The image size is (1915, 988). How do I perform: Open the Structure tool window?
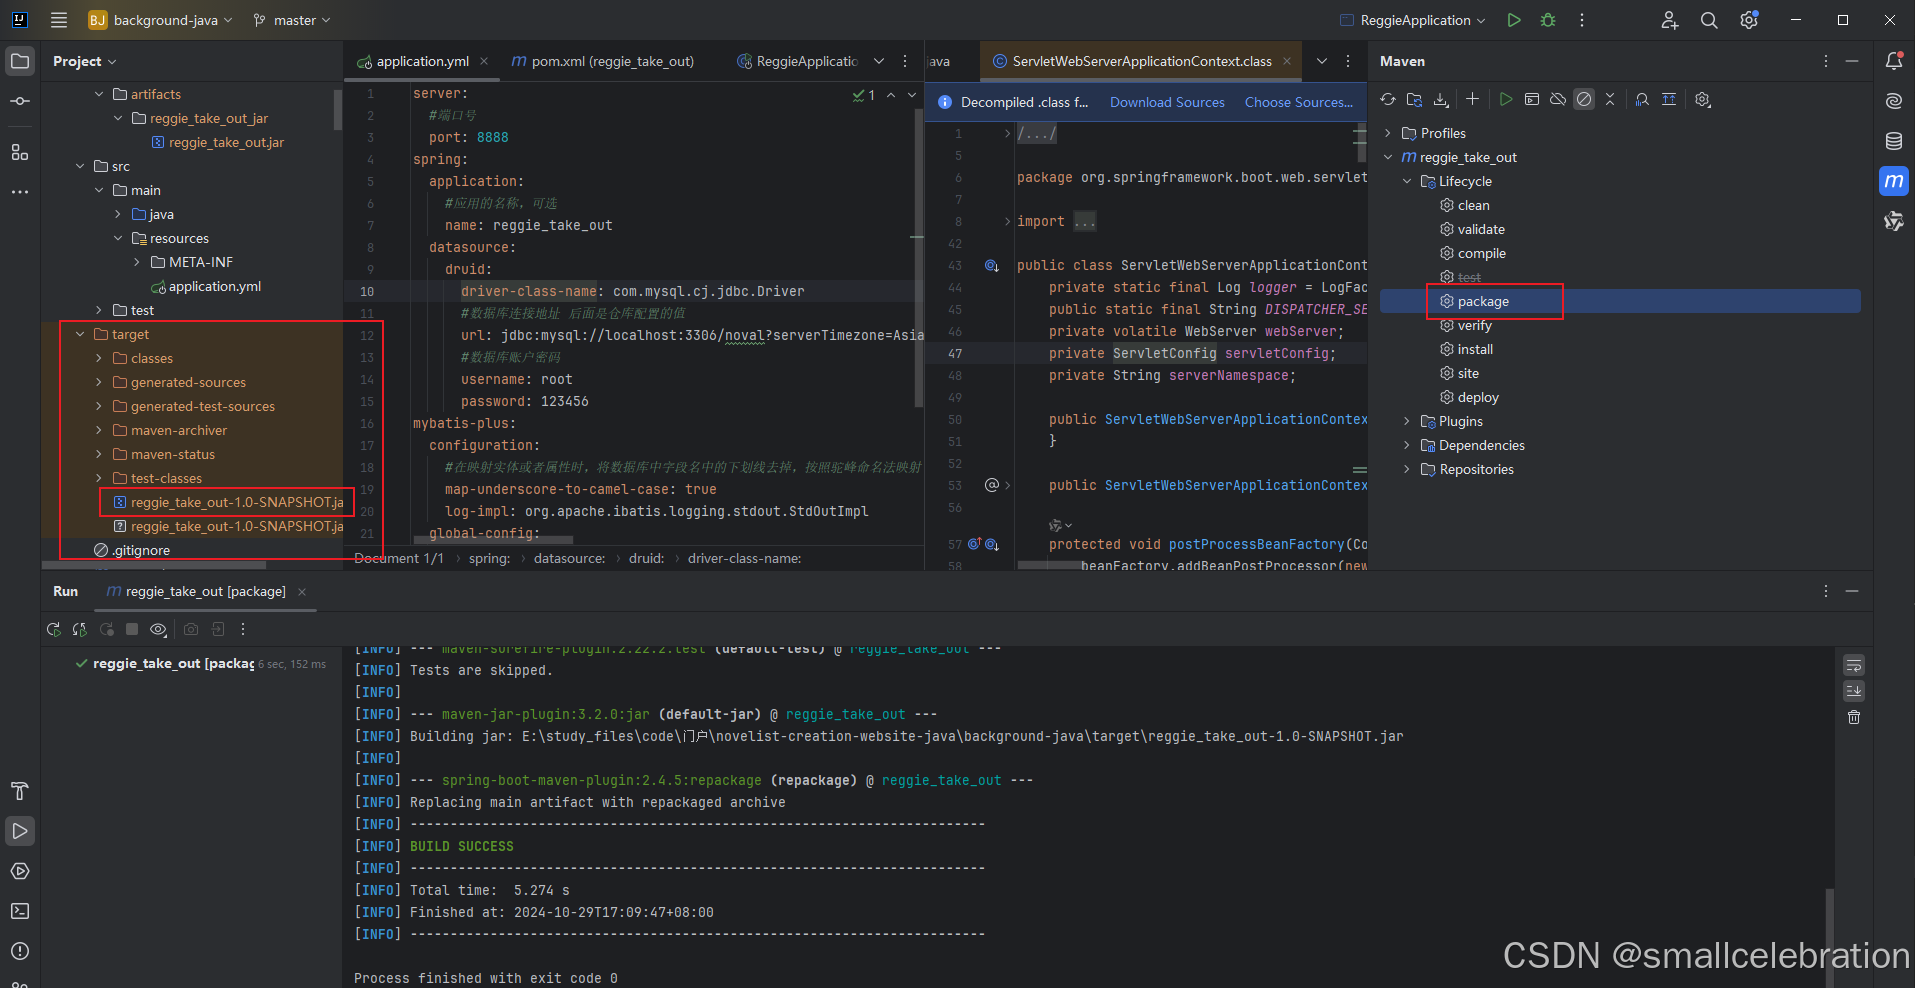[x=20, y=152]
